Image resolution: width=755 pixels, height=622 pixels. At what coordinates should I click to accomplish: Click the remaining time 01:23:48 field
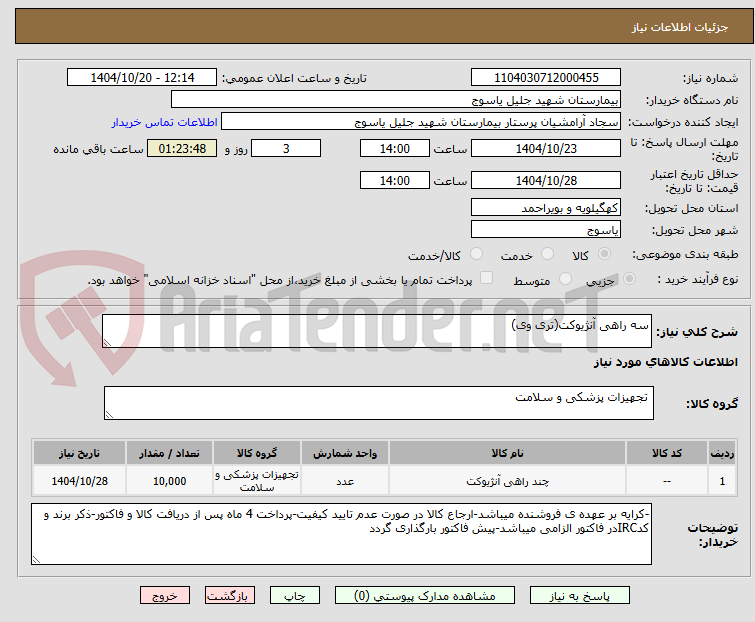tap(182, 148)
